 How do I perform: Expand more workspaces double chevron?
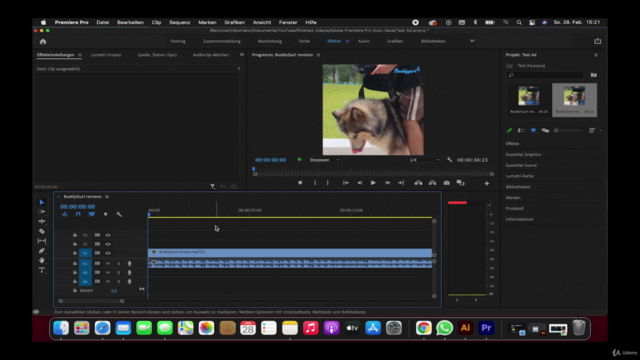pyautogui.click(x=472, y=41)
